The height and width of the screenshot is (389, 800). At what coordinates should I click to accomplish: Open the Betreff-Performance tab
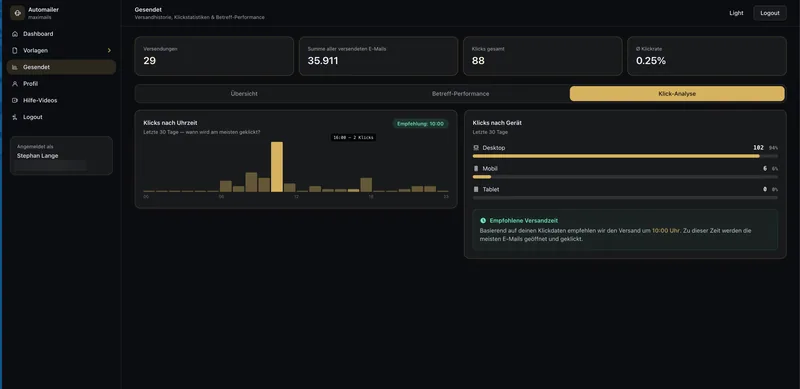460,94
